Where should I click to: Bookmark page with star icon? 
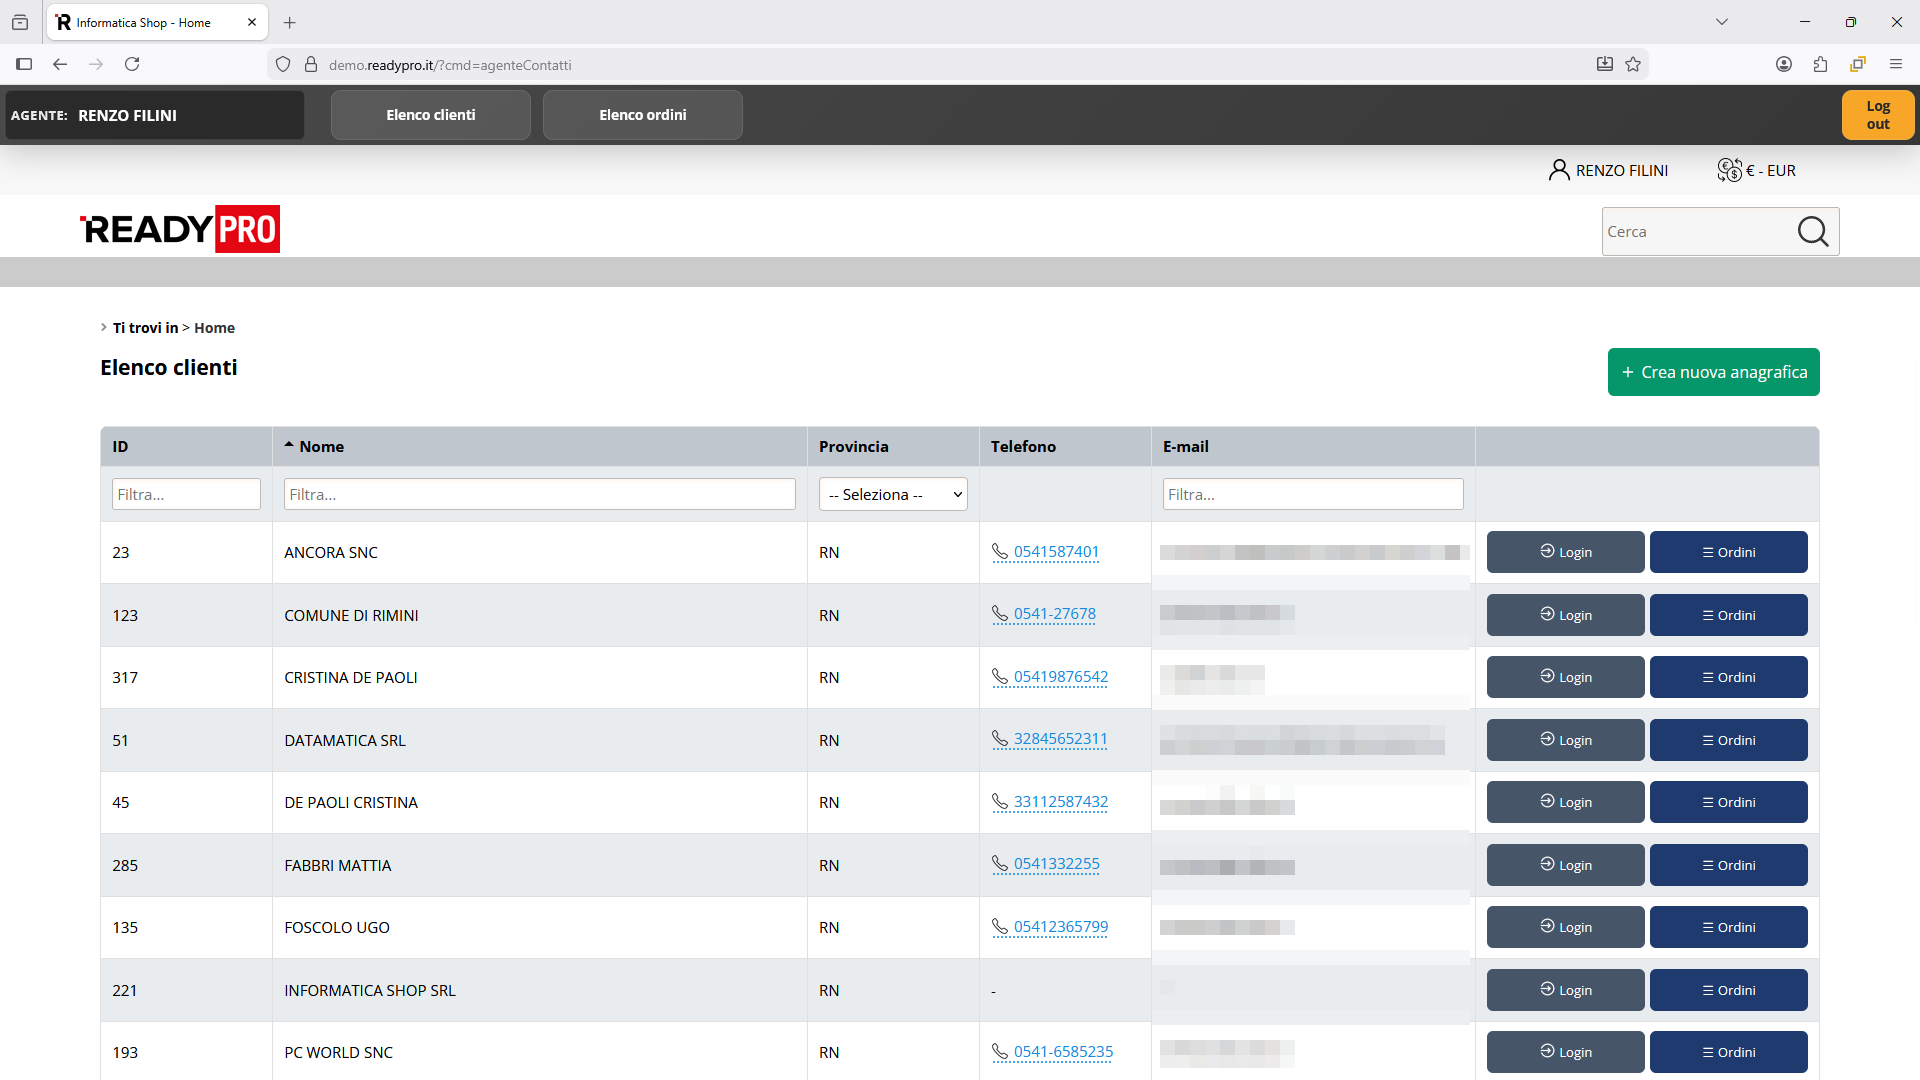click(x=1633, y=65)
